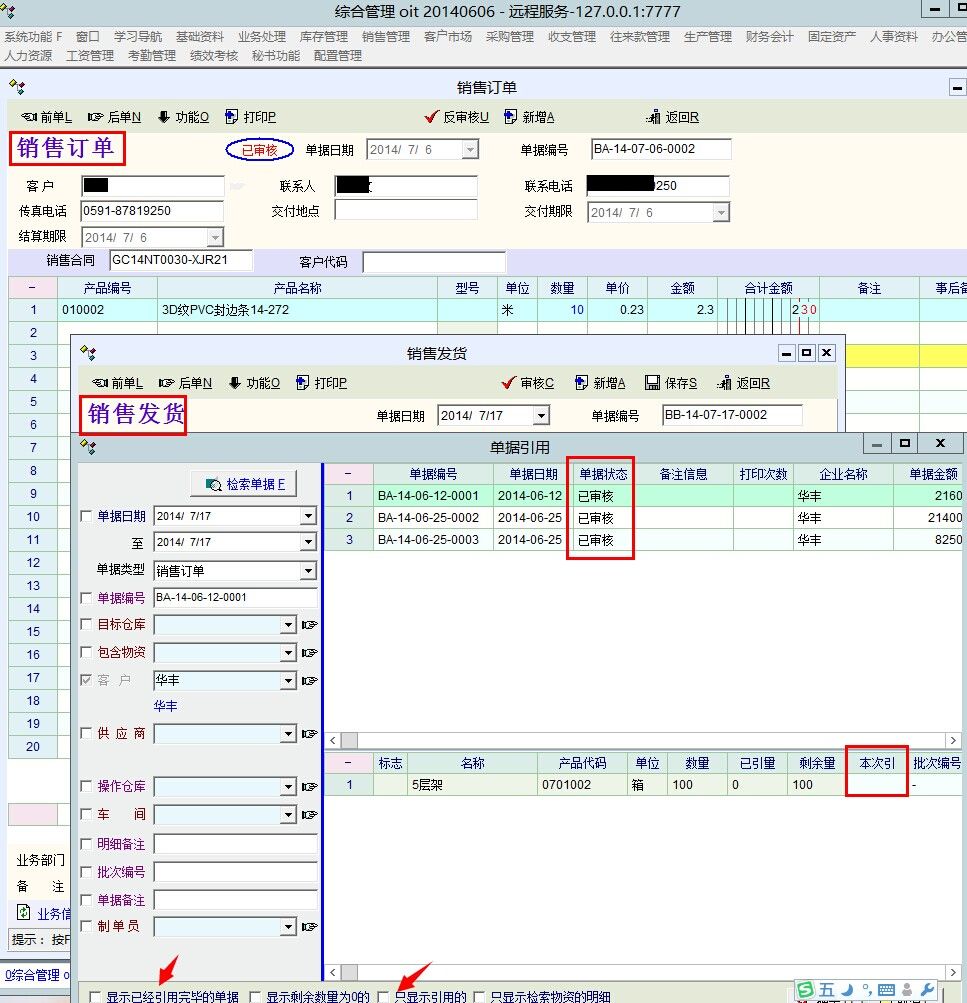
Task: Click the 保存S save icon in 销售发货
Action: (x=652, y=383)
